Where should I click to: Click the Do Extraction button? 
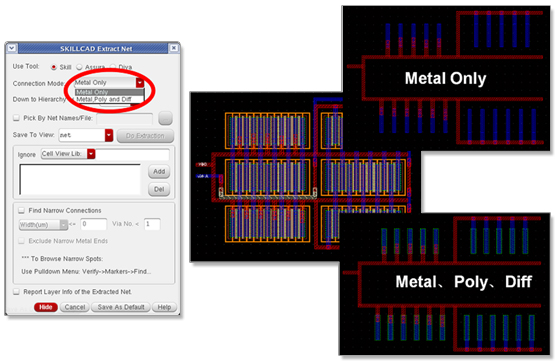tap(145, 136)
